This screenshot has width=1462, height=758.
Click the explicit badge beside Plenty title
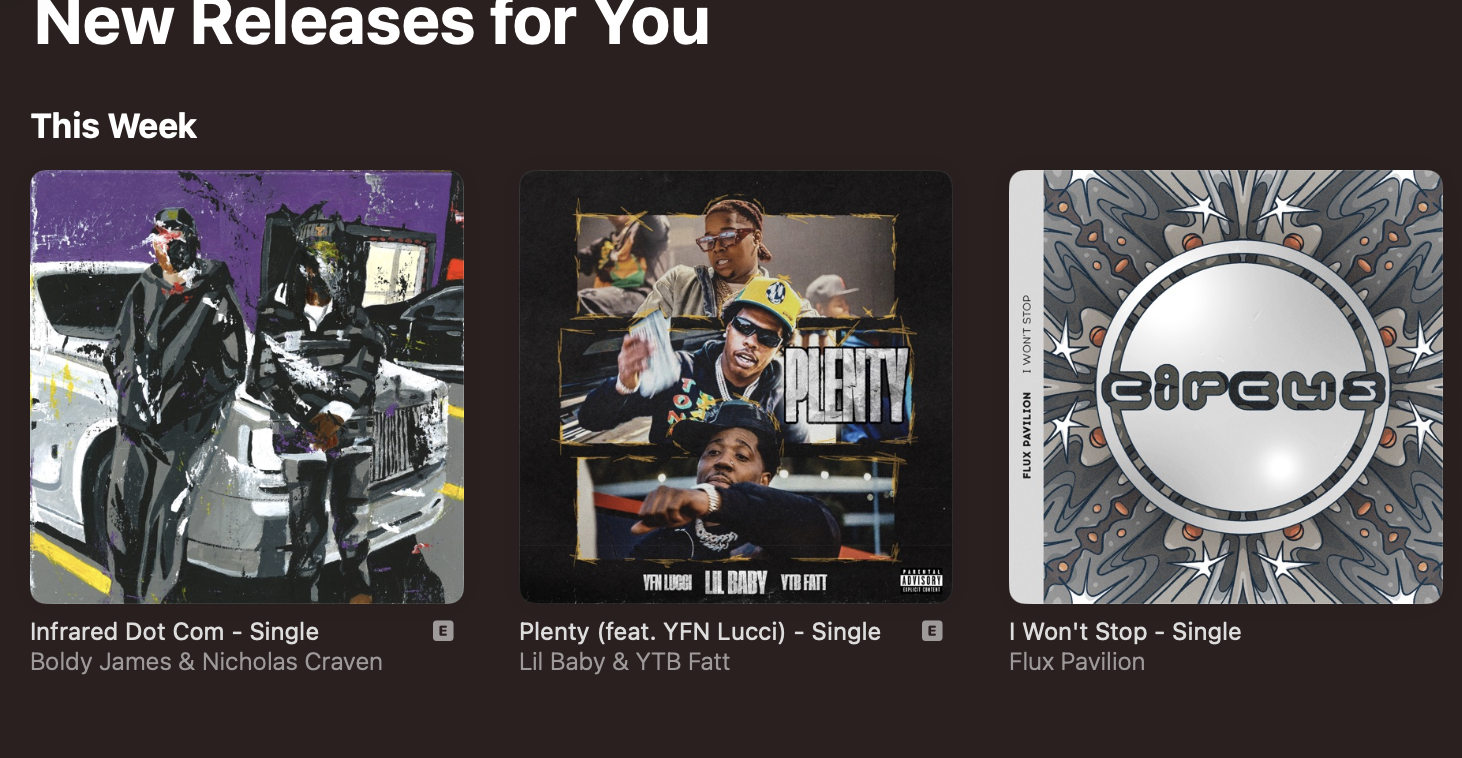932,631
